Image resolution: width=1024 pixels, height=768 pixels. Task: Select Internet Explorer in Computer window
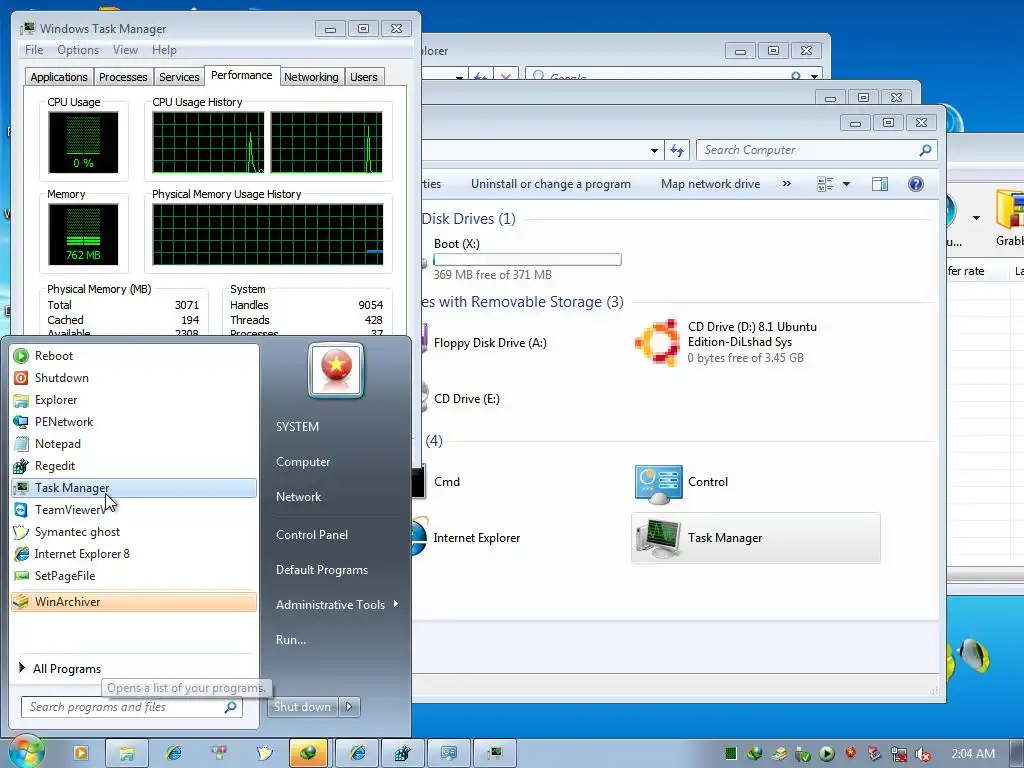click(477, 538)
